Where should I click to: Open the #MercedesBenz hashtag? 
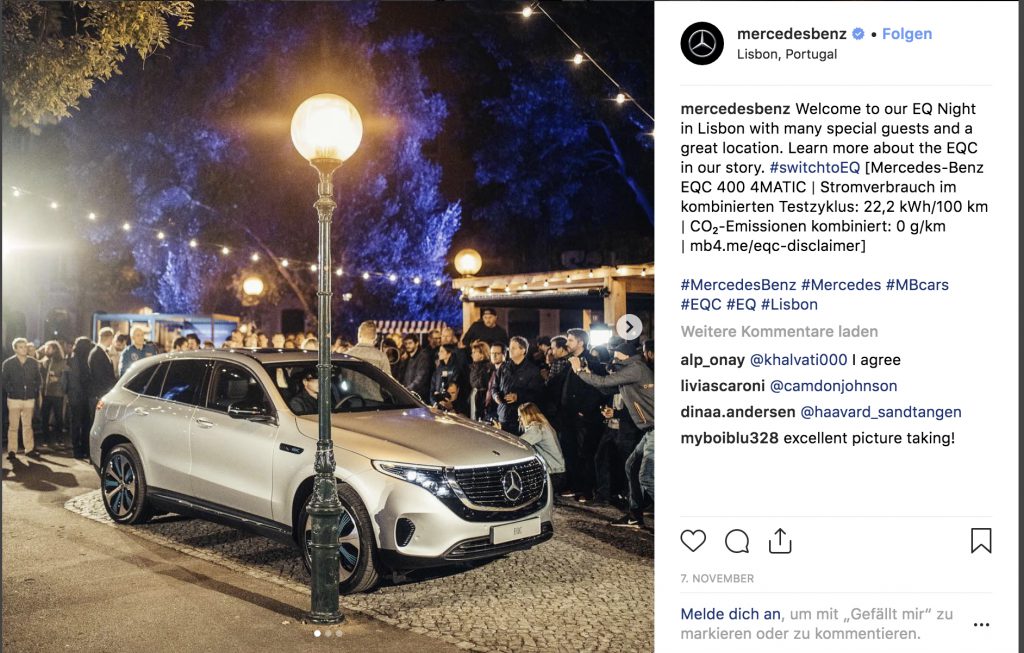coord(738,285)
